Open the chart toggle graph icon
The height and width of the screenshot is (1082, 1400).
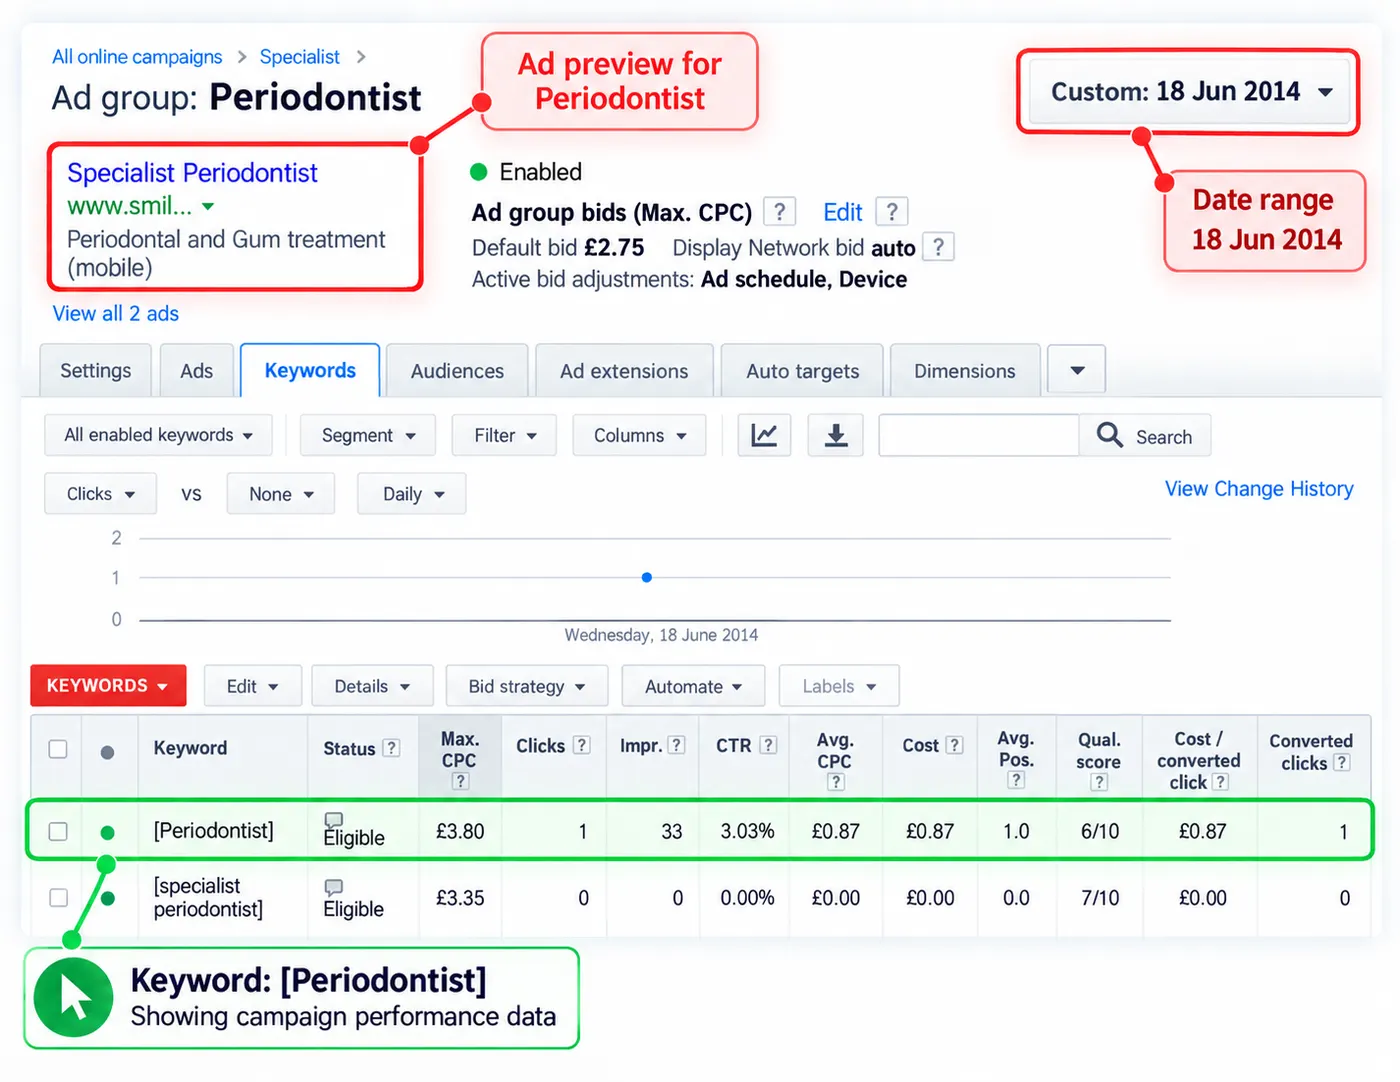pyautogui.click(x=764, y=435)
